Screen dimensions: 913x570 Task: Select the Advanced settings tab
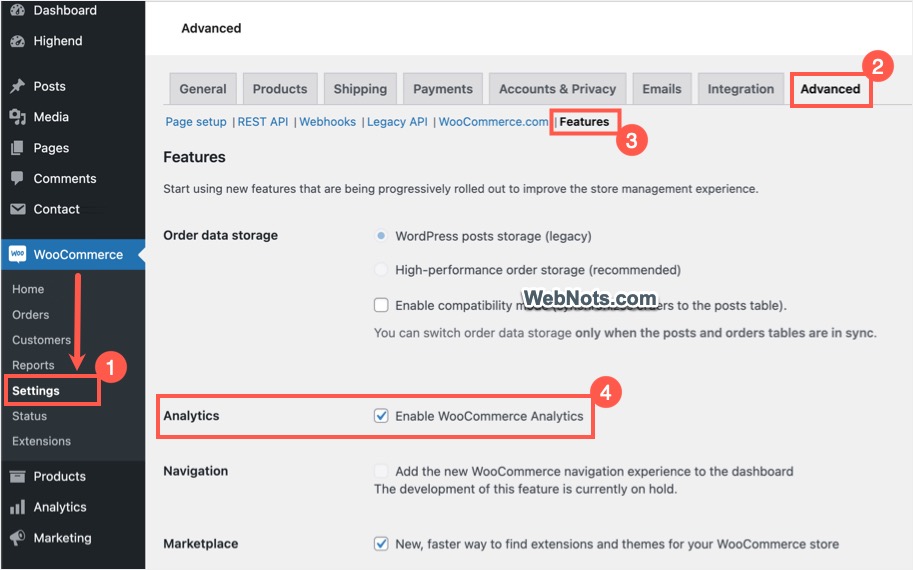tap(830, 89)
